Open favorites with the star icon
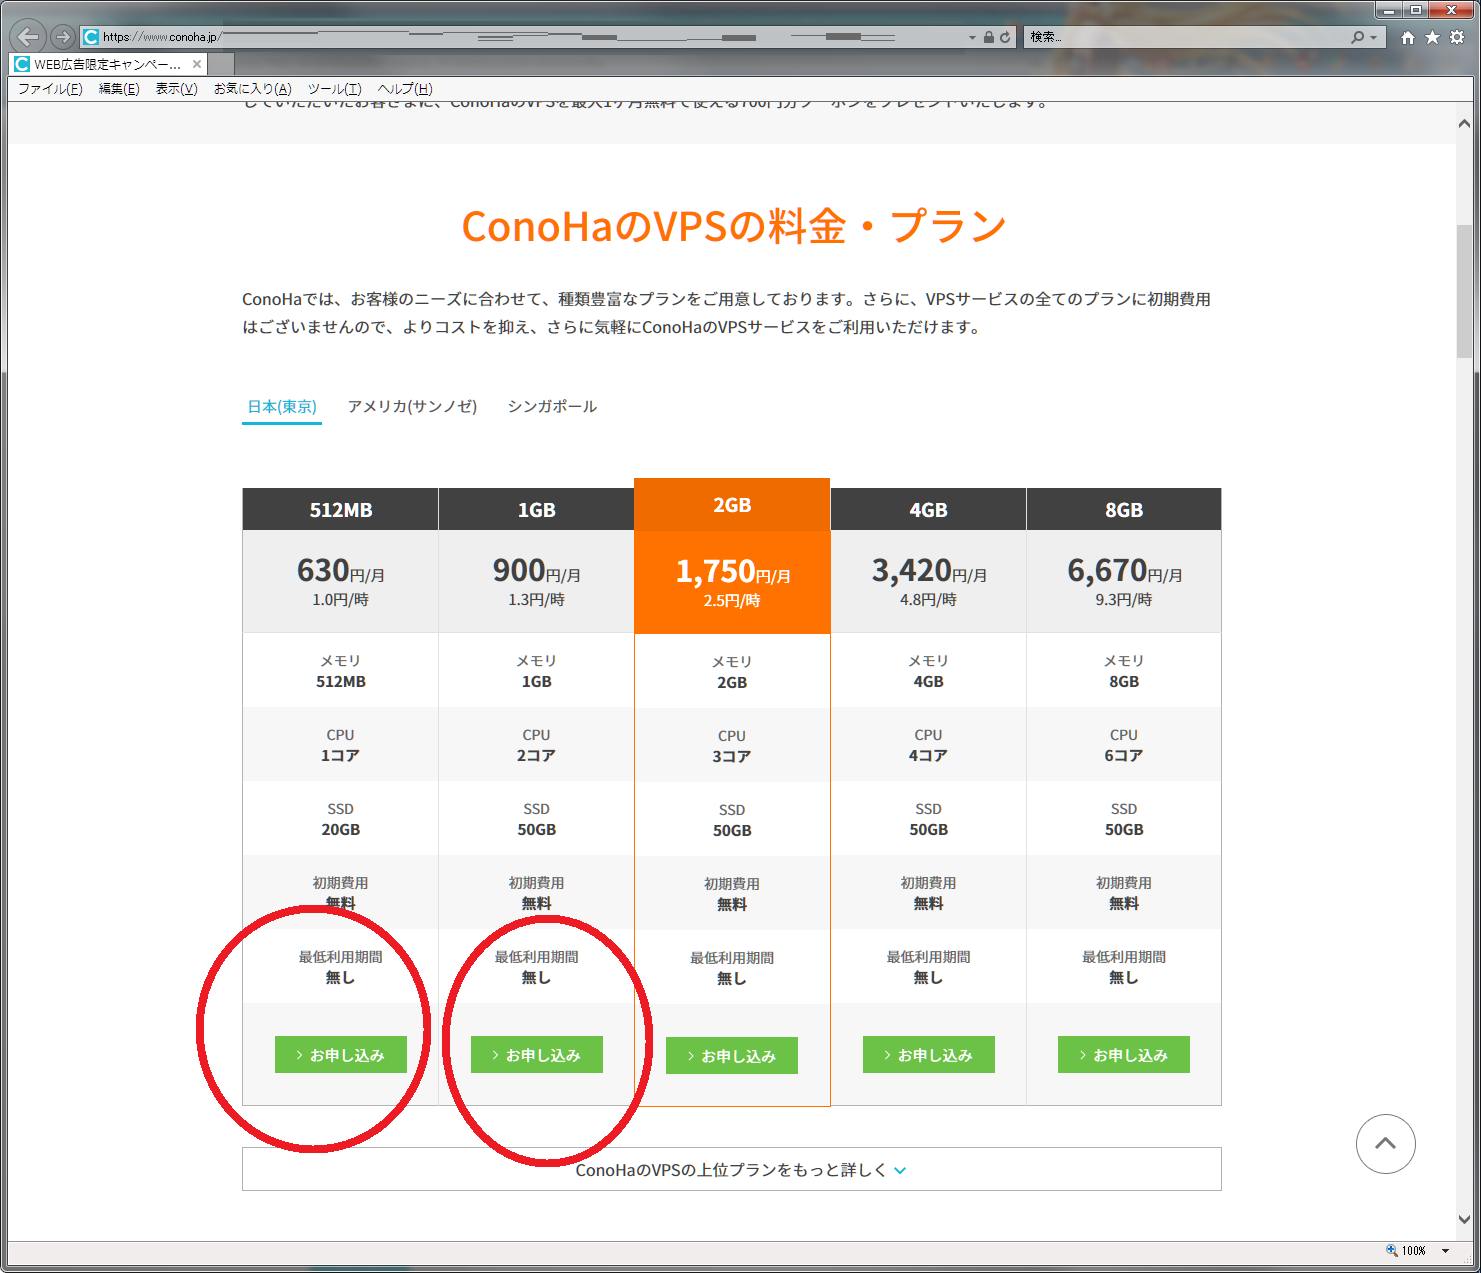This screenshot has width=1481, height=1273. (1432, 37)
